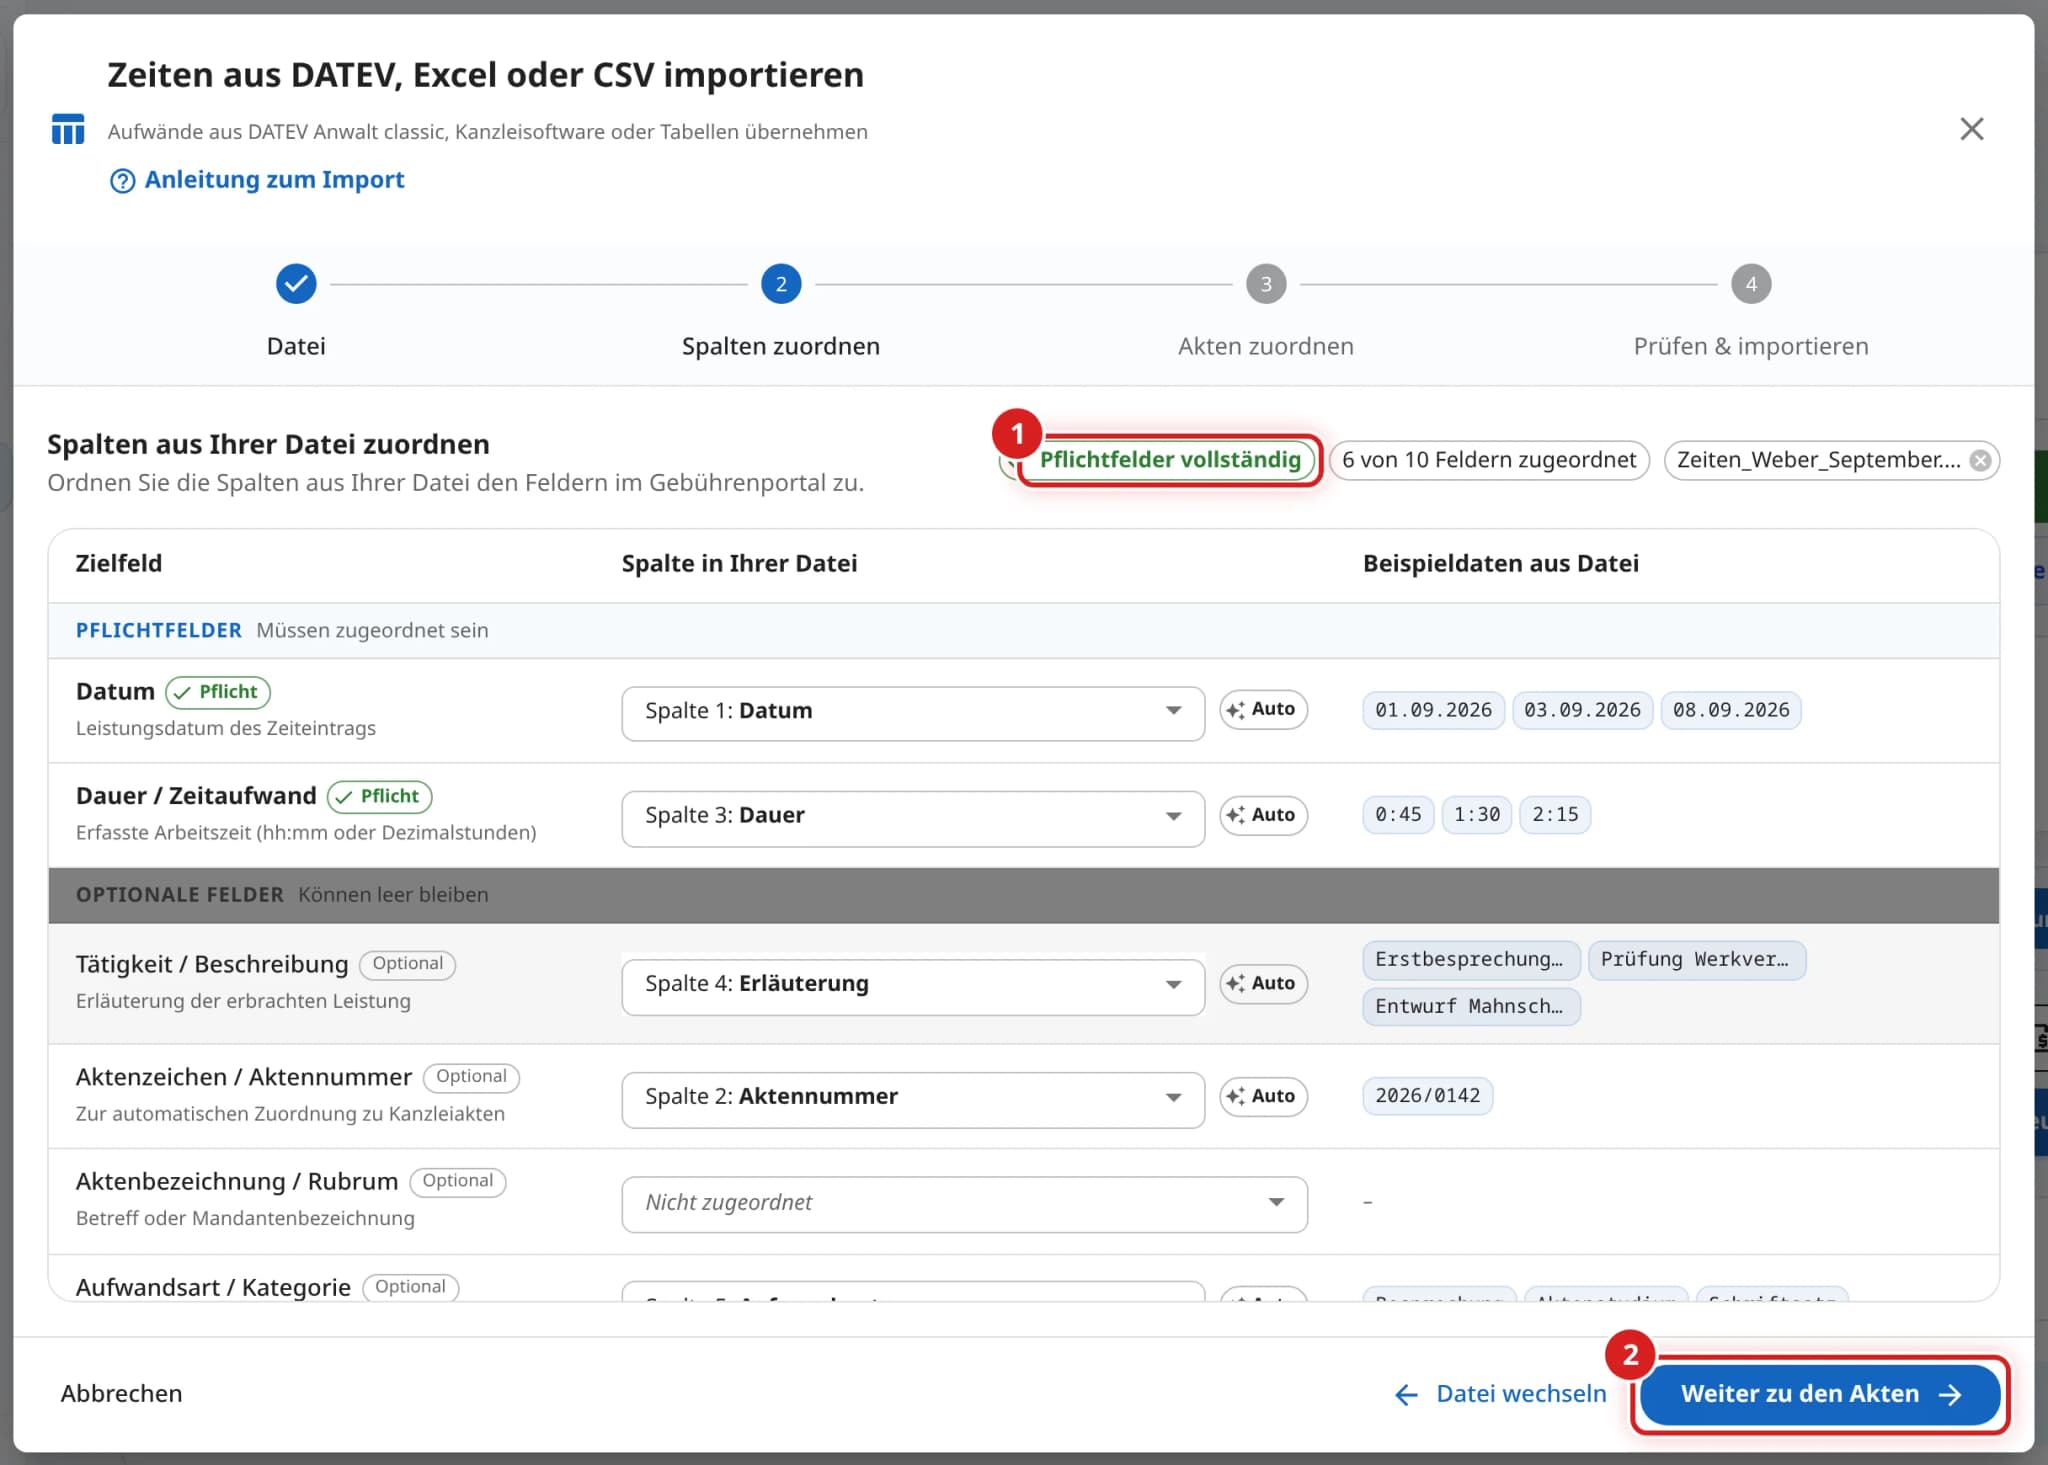Close the import dialog with X
Viewport: 2048px width, 1465px height.
[1971, 129]
